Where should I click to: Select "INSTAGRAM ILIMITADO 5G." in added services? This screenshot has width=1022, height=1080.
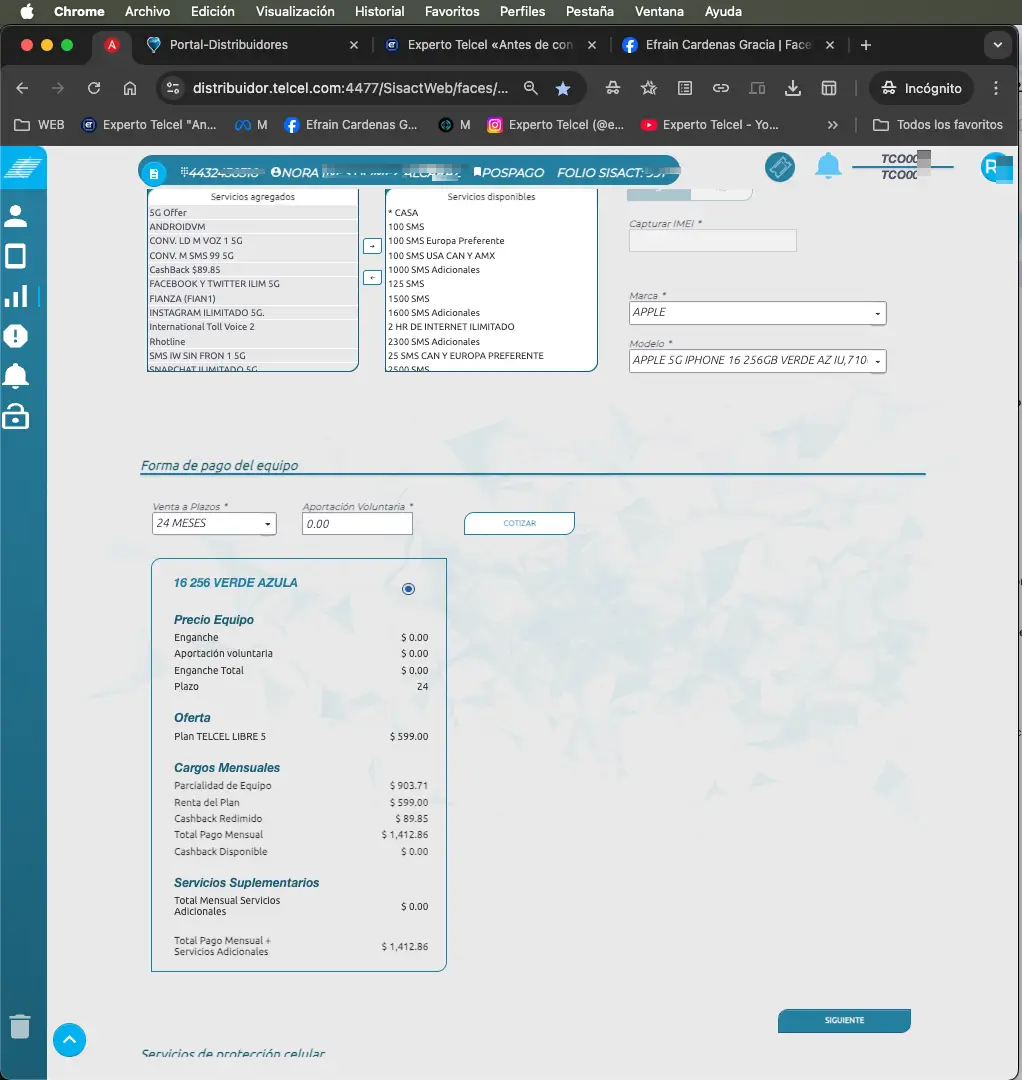pos(253,313)
